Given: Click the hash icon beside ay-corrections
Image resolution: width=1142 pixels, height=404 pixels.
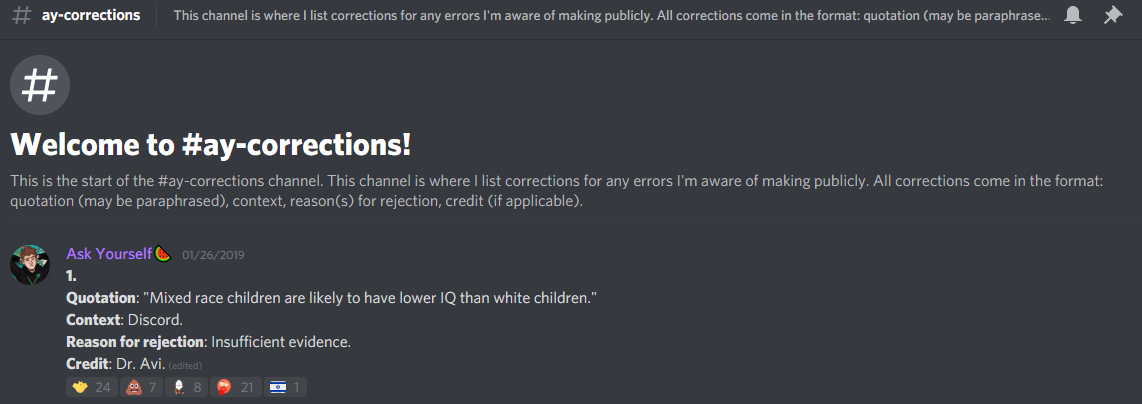Looking at the screenshot, I should (23, 15).
